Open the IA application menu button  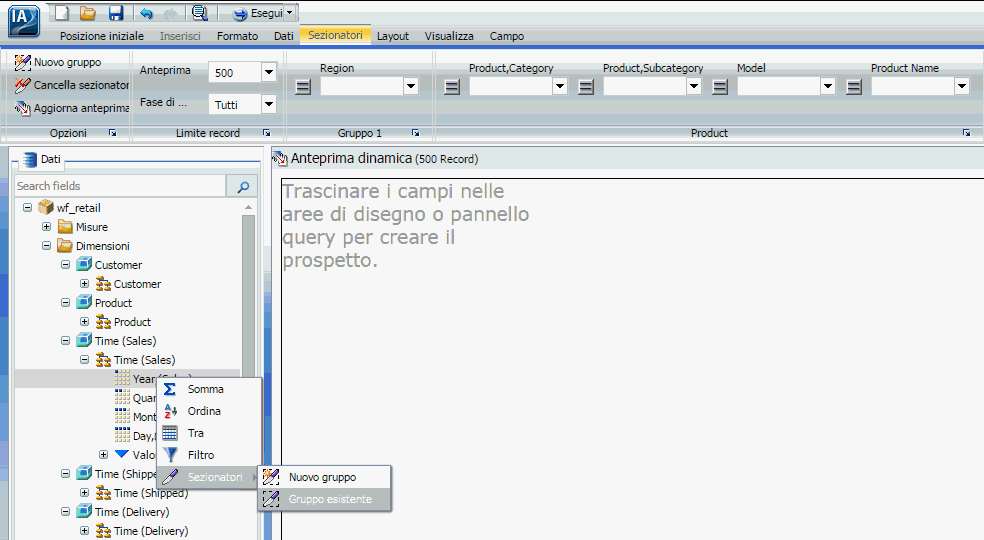click(x=24, y=19)
